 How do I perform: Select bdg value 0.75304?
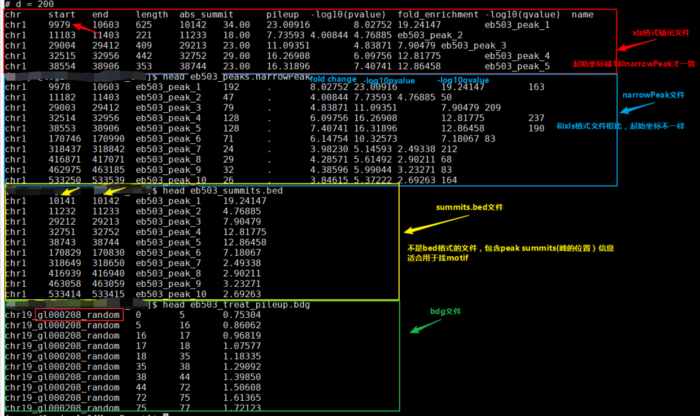point(242,315)
